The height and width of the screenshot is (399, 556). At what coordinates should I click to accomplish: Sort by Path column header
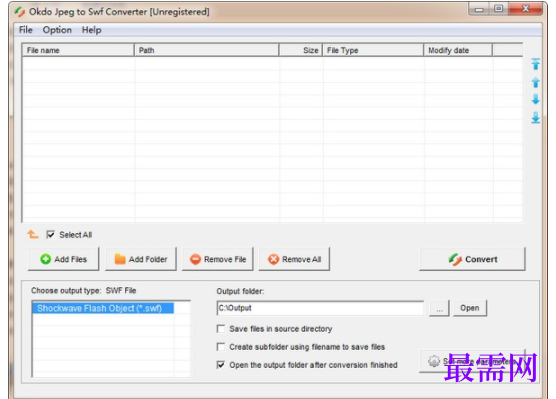206,50
